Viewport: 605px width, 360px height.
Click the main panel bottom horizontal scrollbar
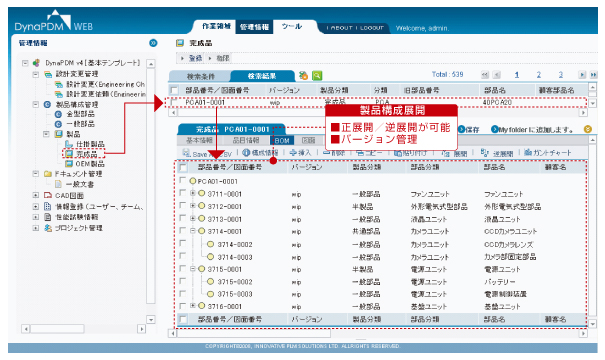pyautogui.click(x=253, y=333)
